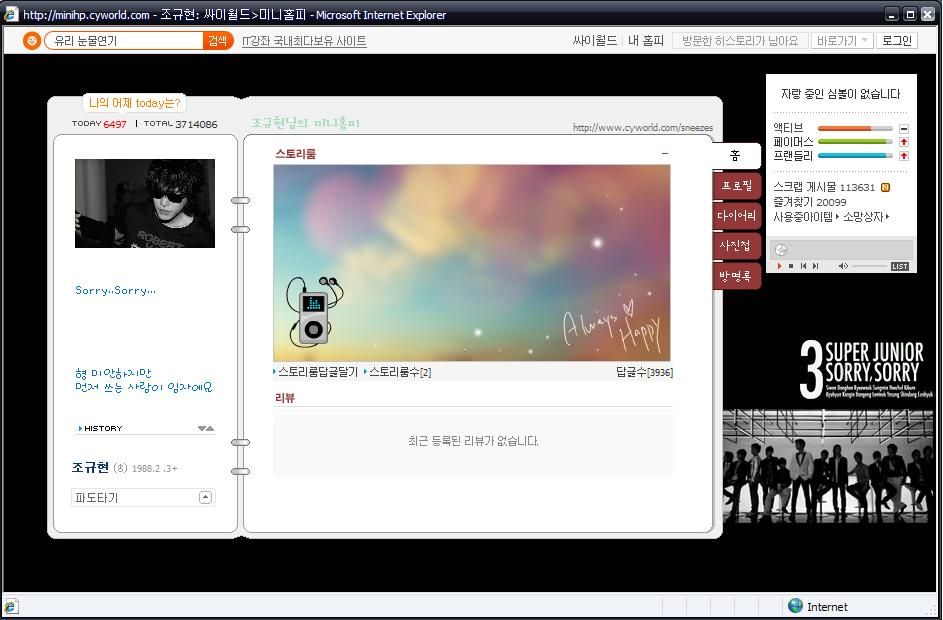The height and width of the screenshot is (620, 943).
Task: Click 스토리룸답글달기 link
Action: pyautogui.click(x=318, y=372)
